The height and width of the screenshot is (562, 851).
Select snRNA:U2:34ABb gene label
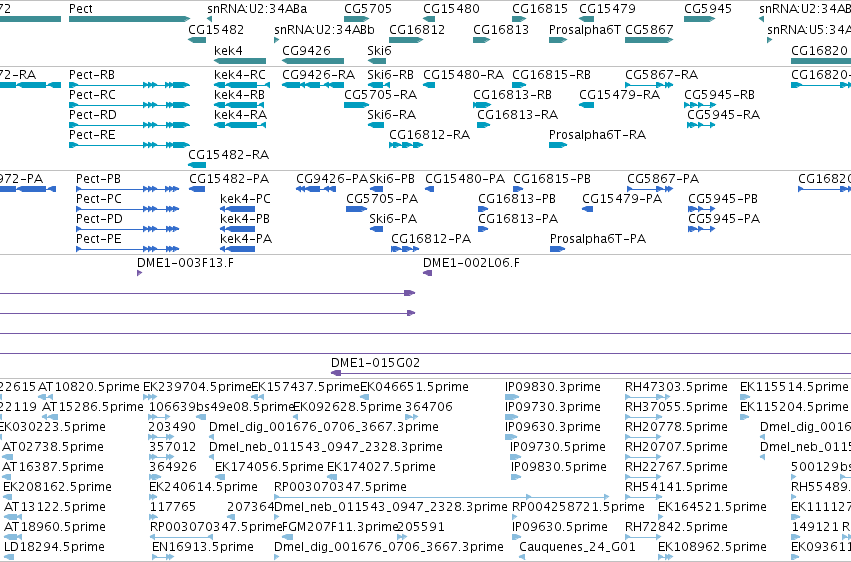[325, 30]
